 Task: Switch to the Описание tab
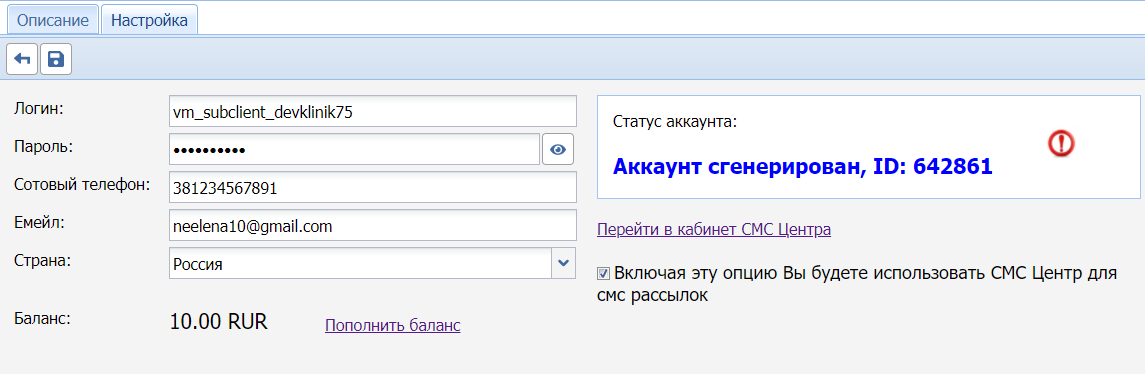tap(53, 20)
